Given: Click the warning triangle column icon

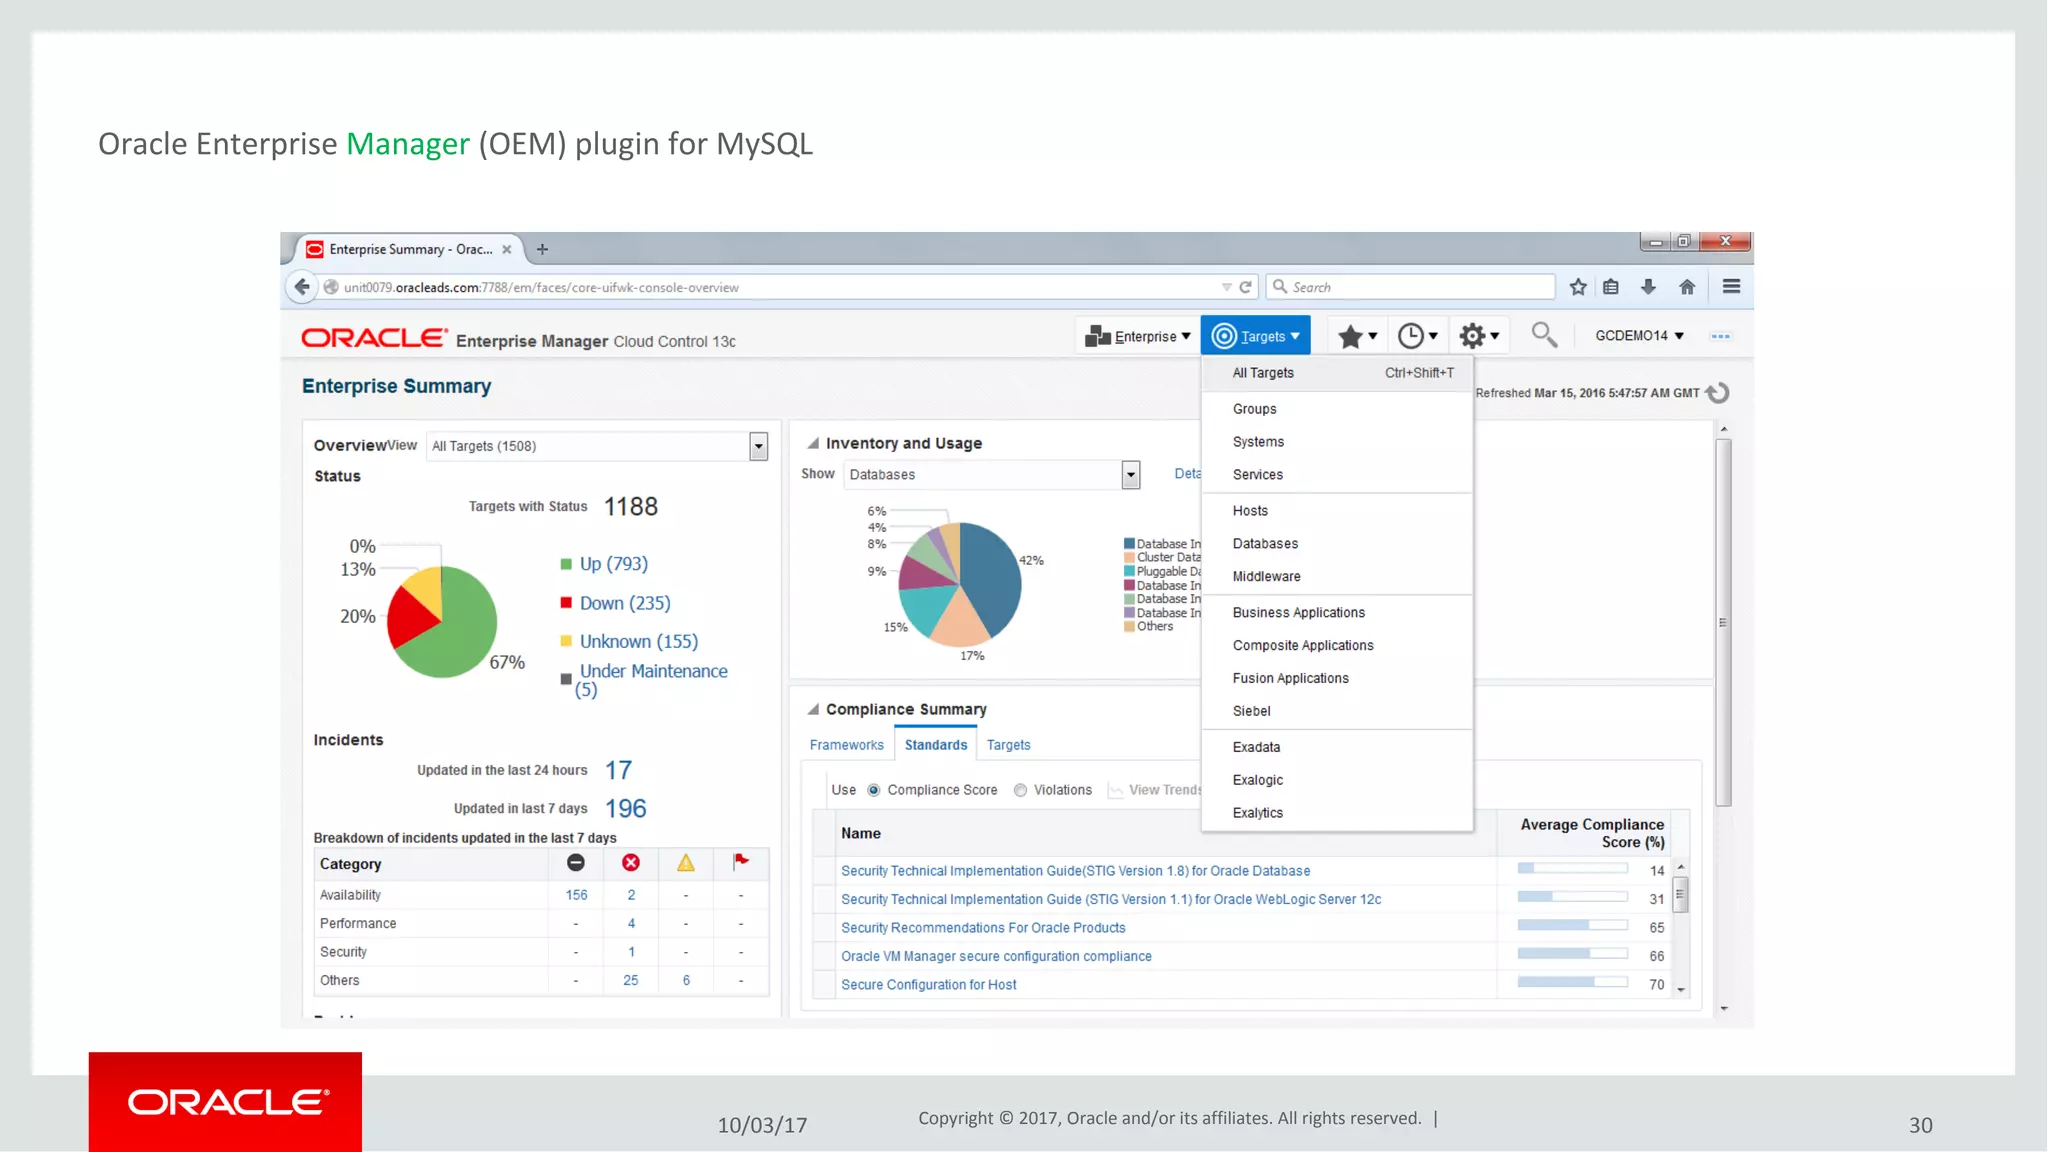Looking at the screenshot, I should 686,863.
